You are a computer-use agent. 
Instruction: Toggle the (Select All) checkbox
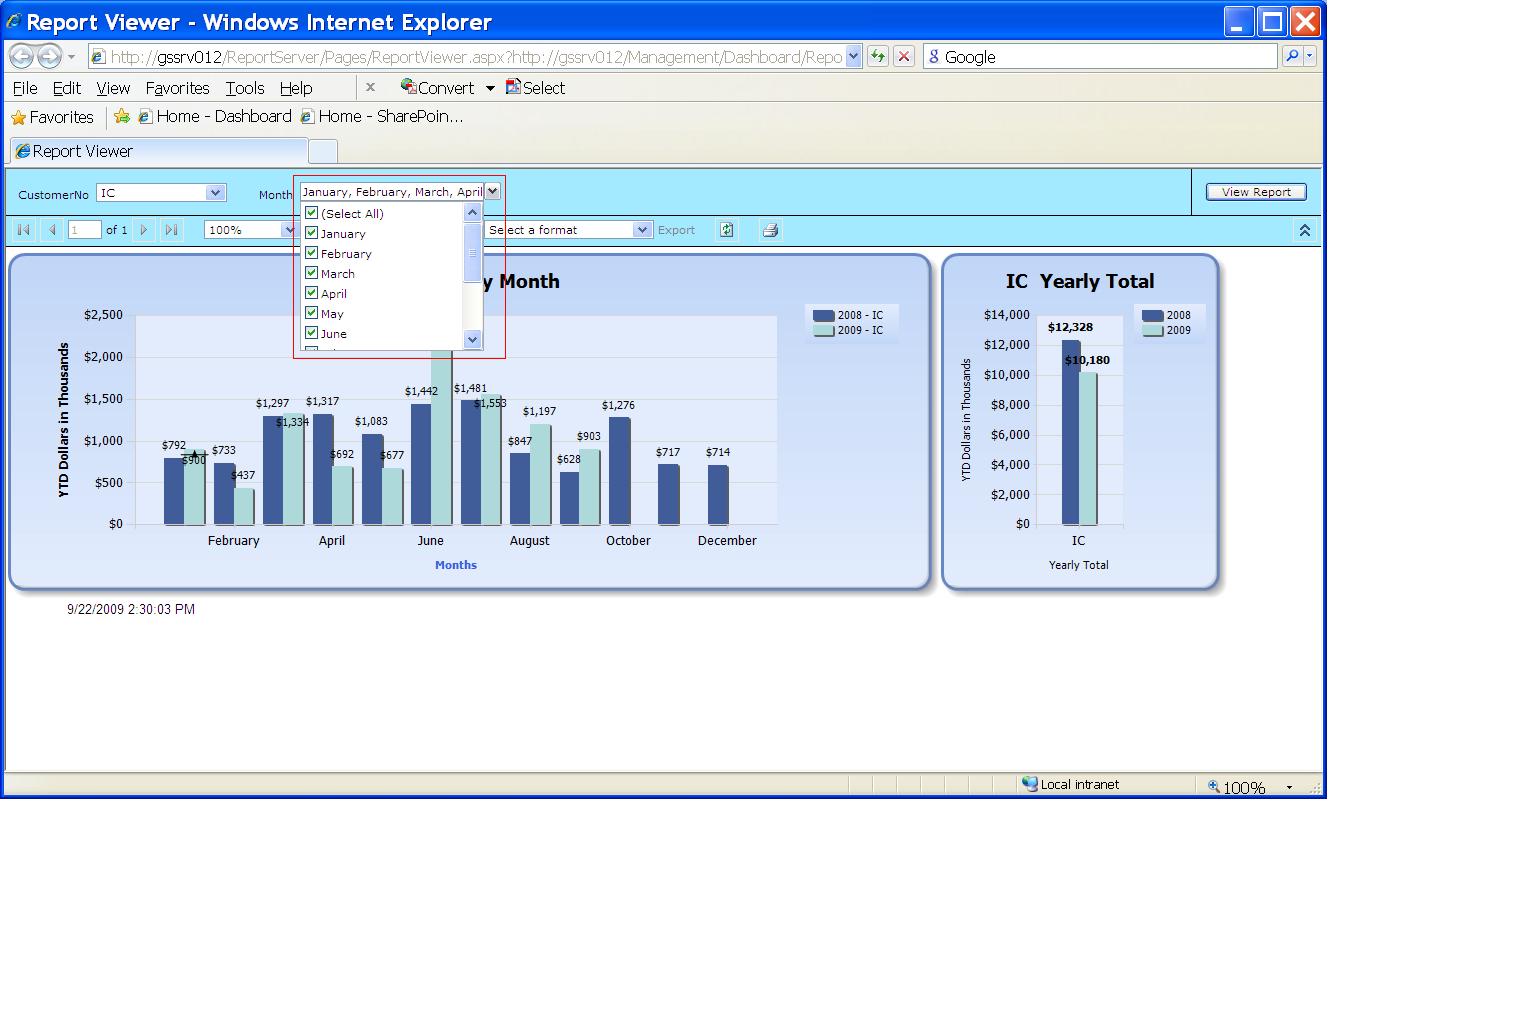[311, 213]
